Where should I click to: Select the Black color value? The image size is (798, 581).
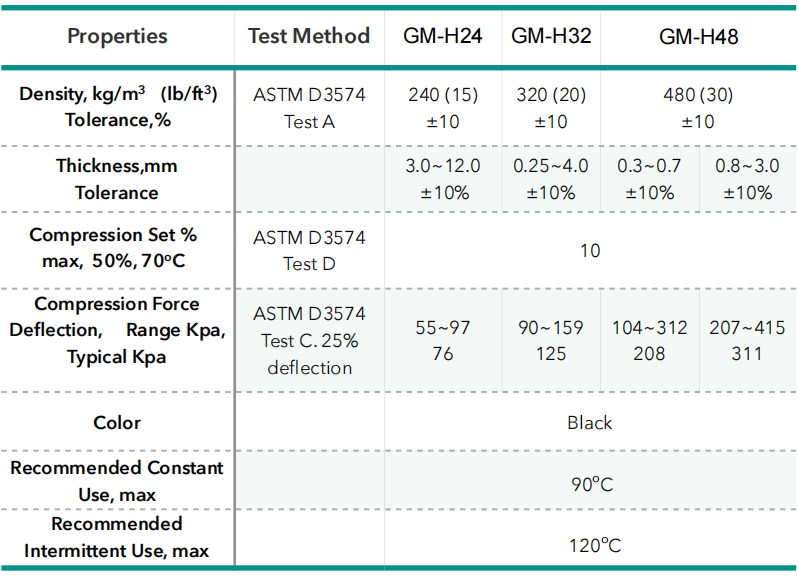(590, 422)
